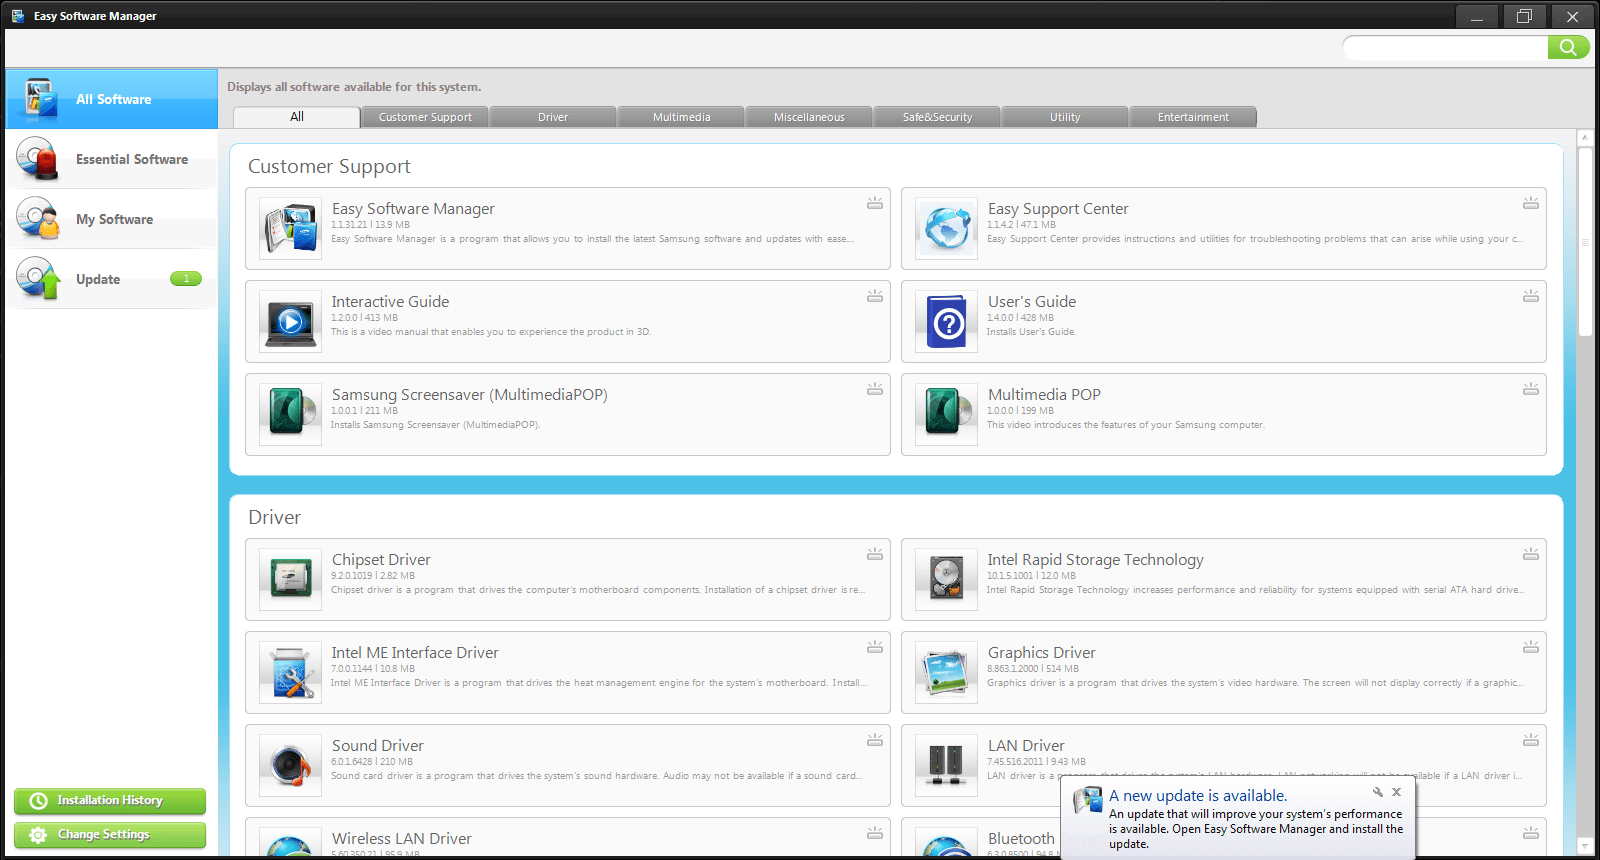Select the Interactive Guide title
1600x860 pixels.
(390, 302)
